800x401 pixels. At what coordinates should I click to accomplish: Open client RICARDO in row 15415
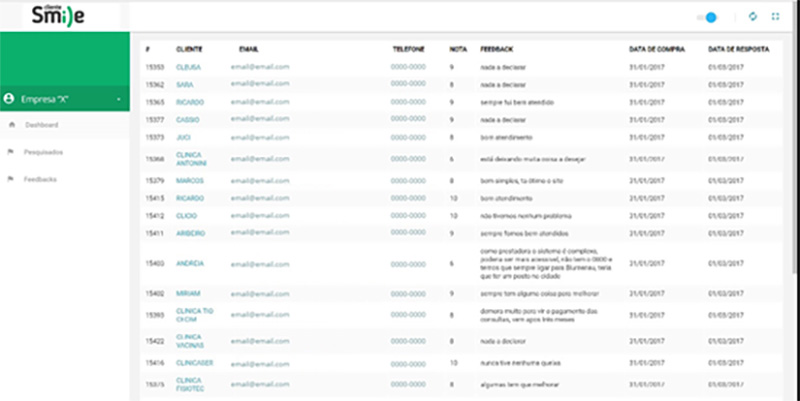pyautogui.click(x=190, y=198)
